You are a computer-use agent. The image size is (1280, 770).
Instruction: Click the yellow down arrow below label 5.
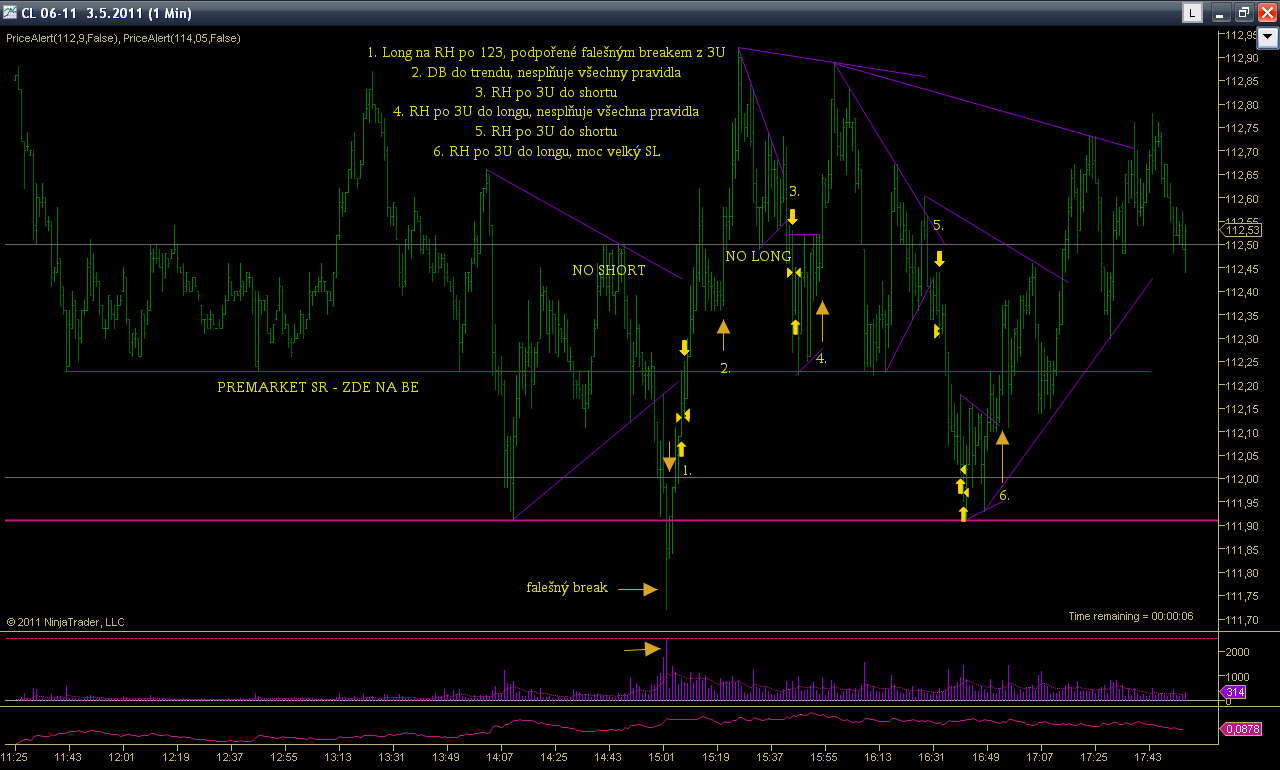click(x=939, y=259)
